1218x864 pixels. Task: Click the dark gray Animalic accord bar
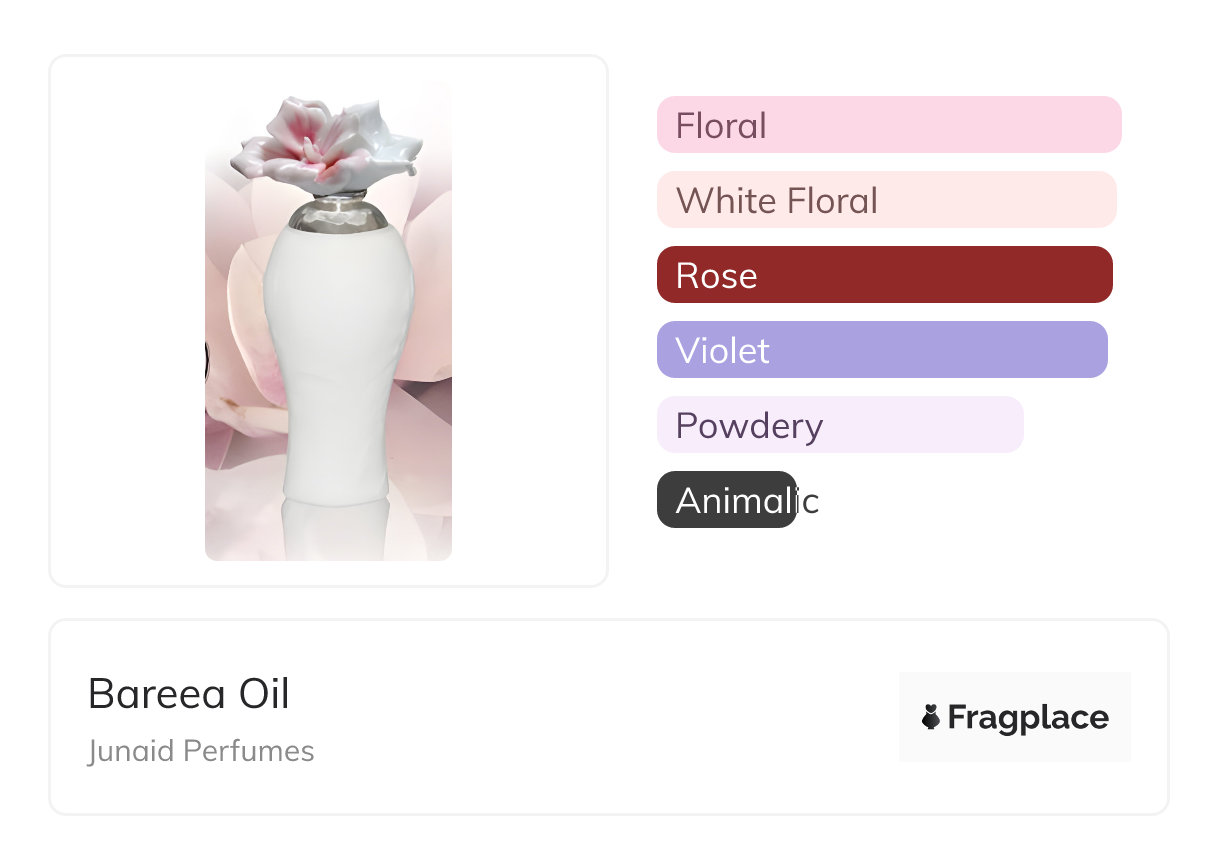pyautogui.click(x=726, y=500)
